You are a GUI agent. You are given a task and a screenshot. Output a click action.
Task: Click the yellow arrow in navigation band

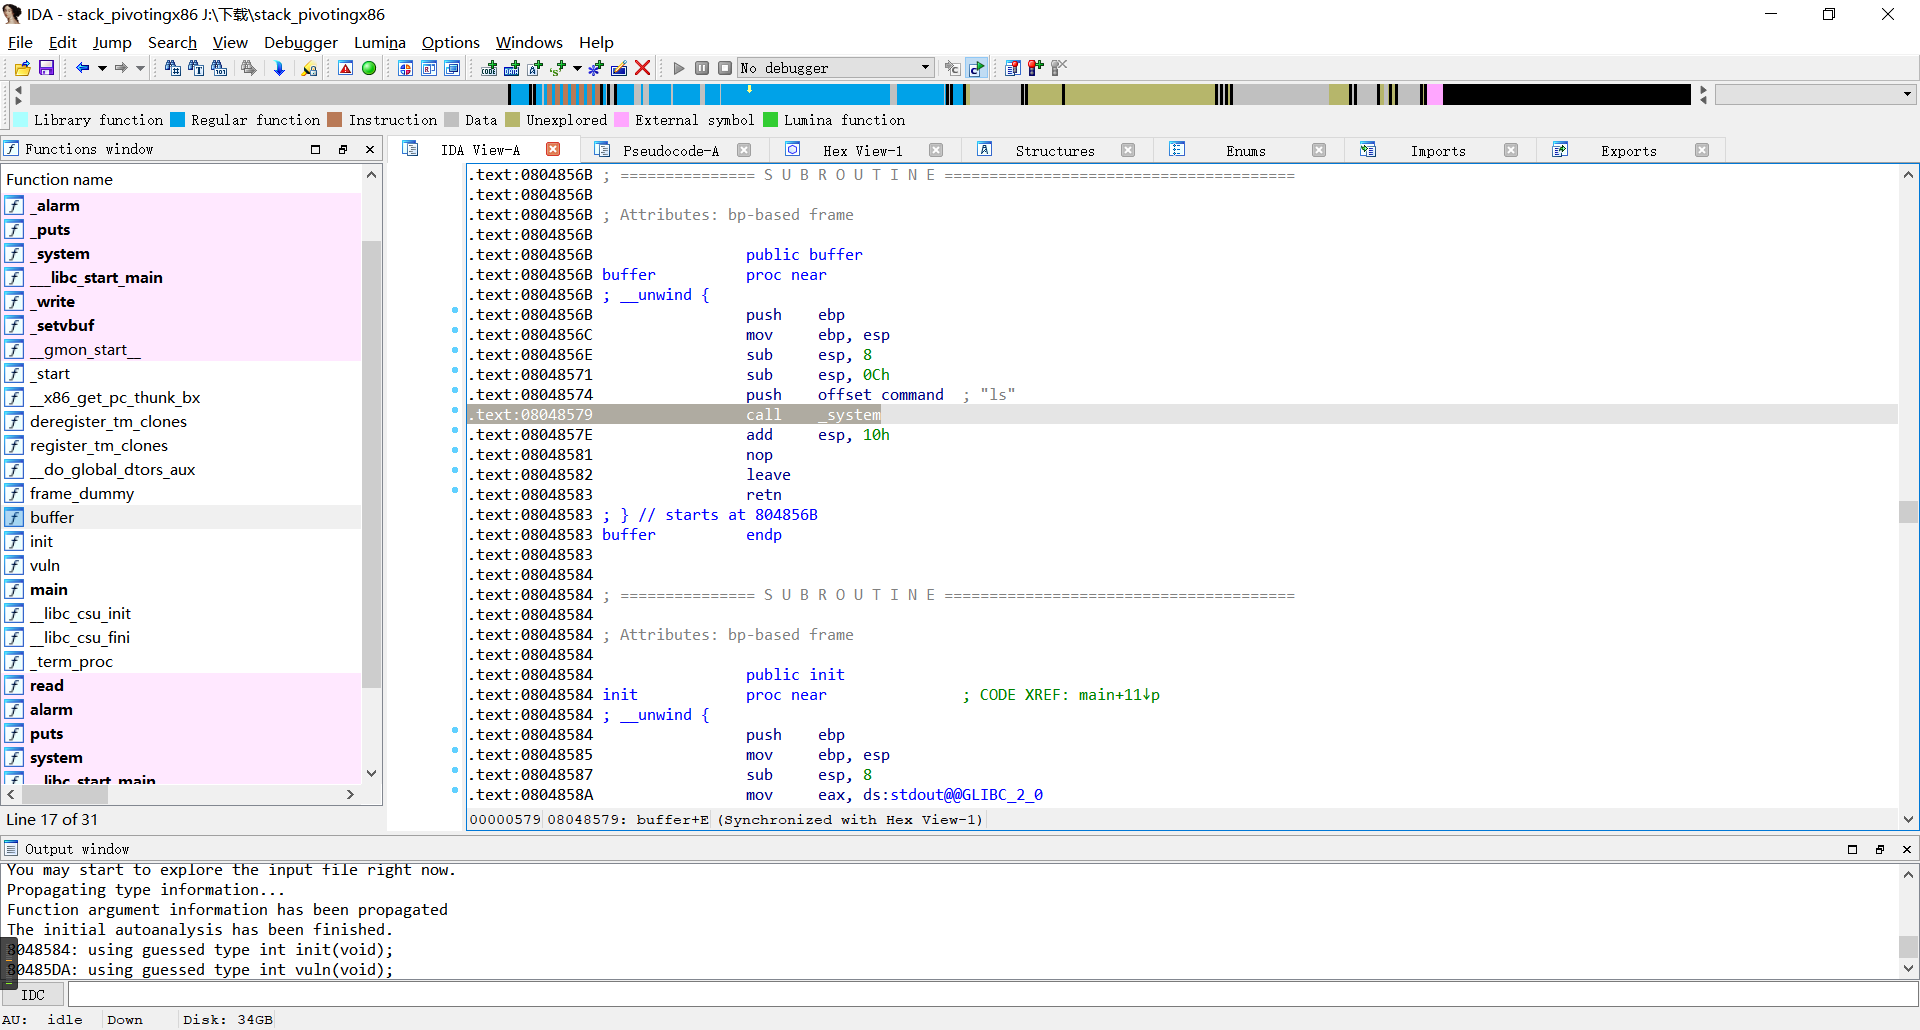[749, 89]
